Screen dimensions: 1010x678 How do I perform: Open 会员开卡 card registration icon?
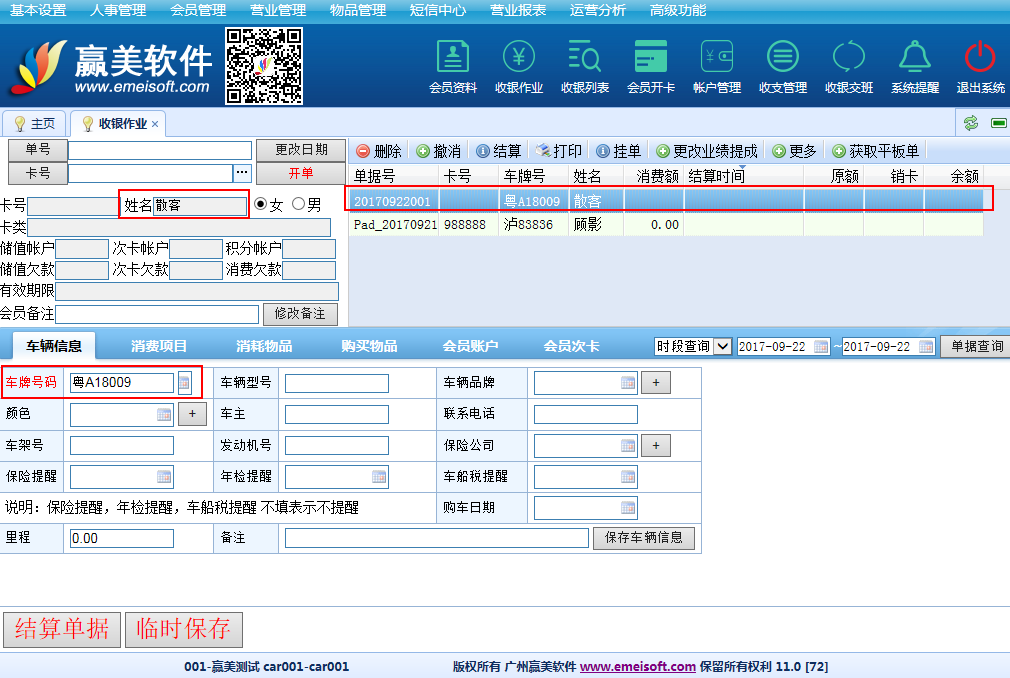[651, 65]
